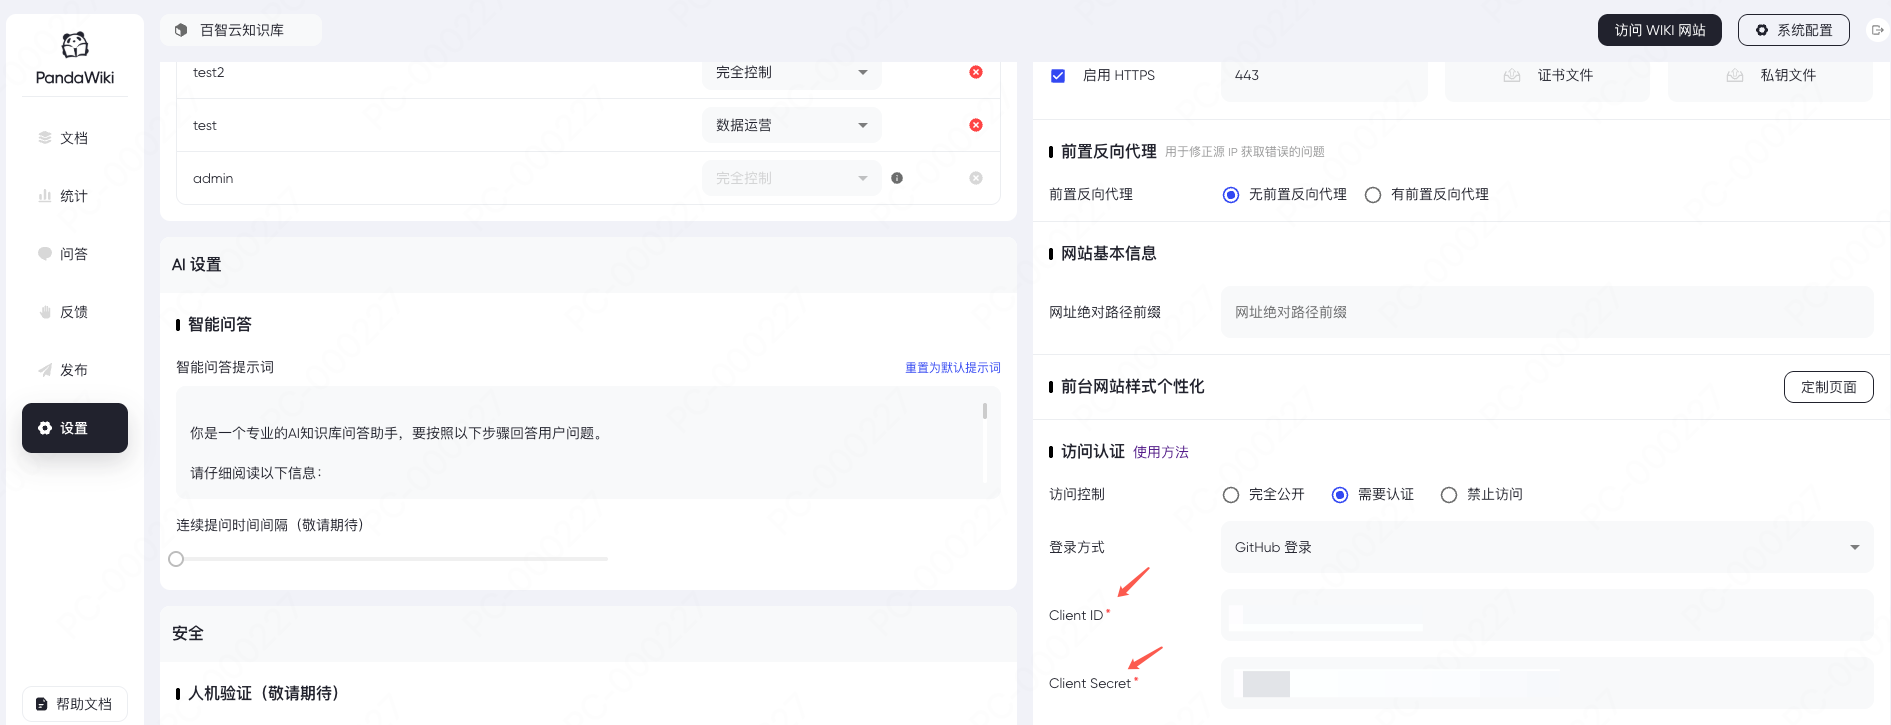Select 无前置反向代理 radio option
The image size is (1891, 725).
tap(1231, 195)
